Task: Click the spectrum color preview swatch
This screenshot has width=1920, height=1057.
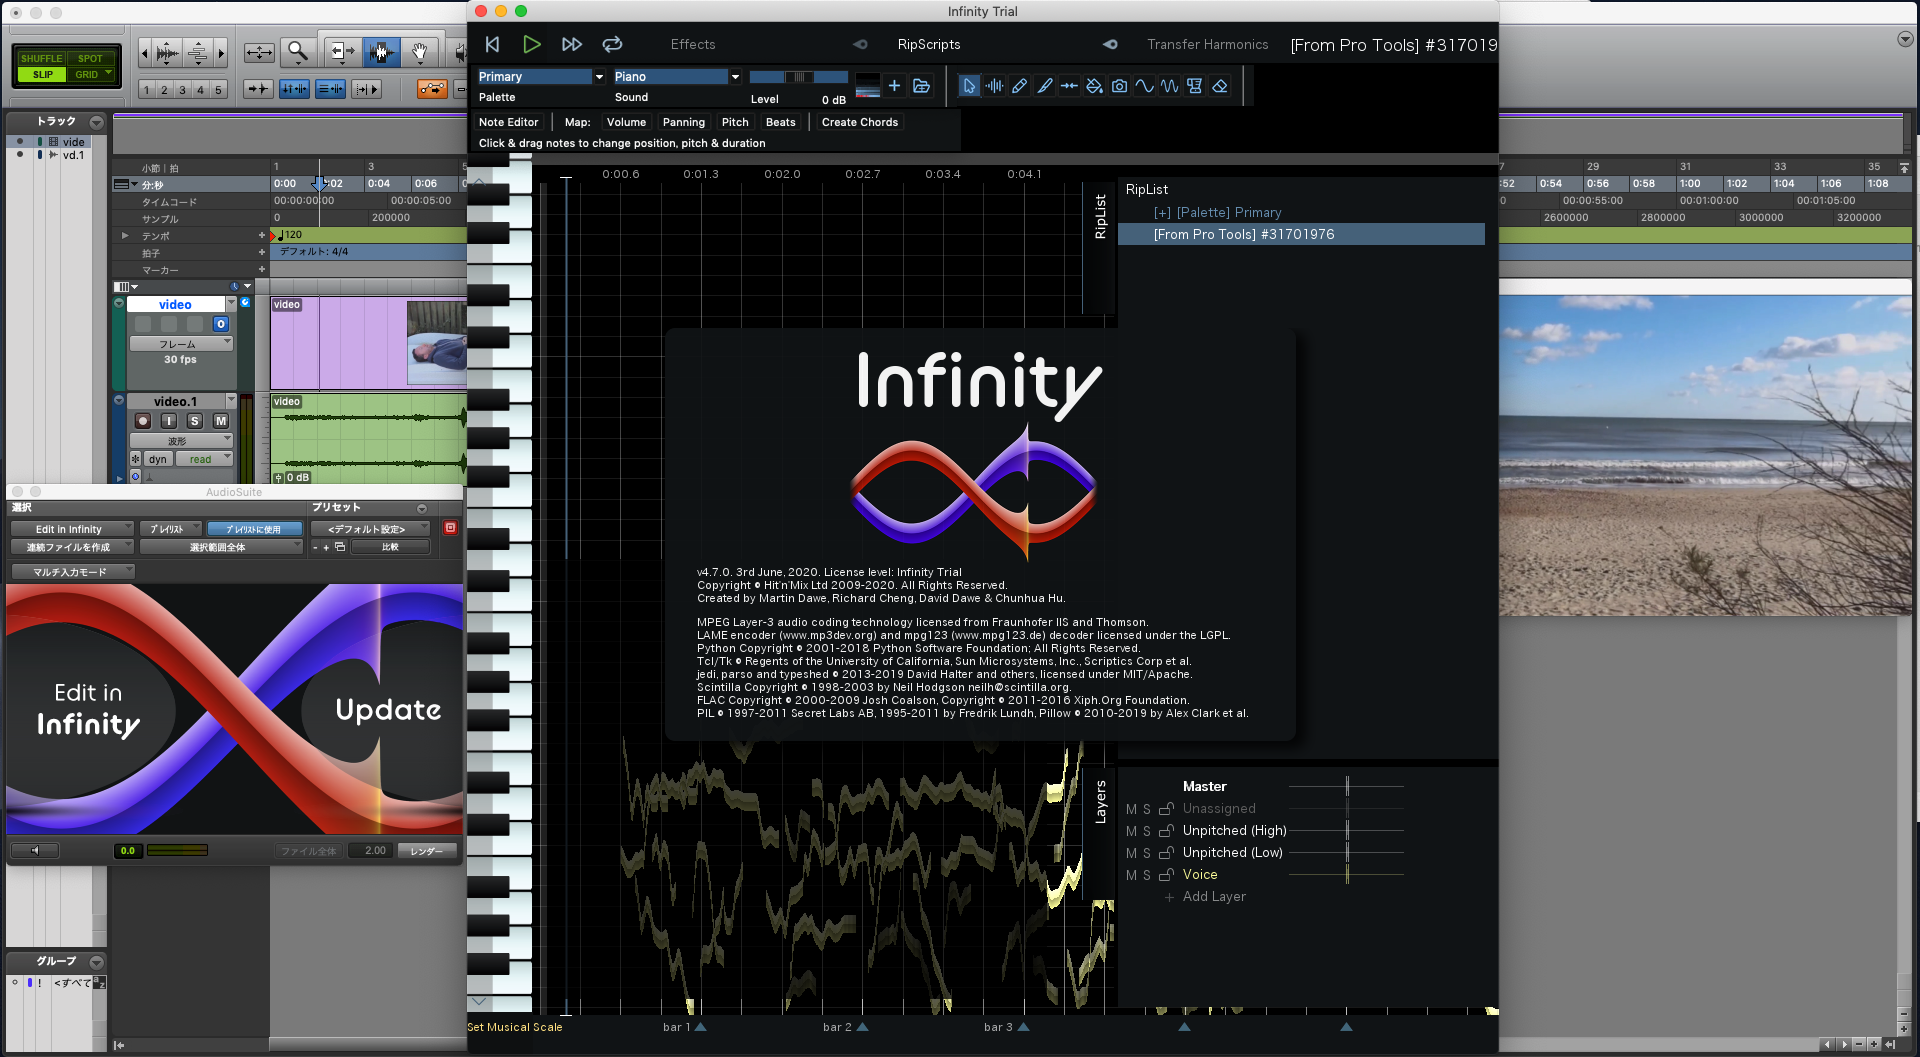Action: 867,85
